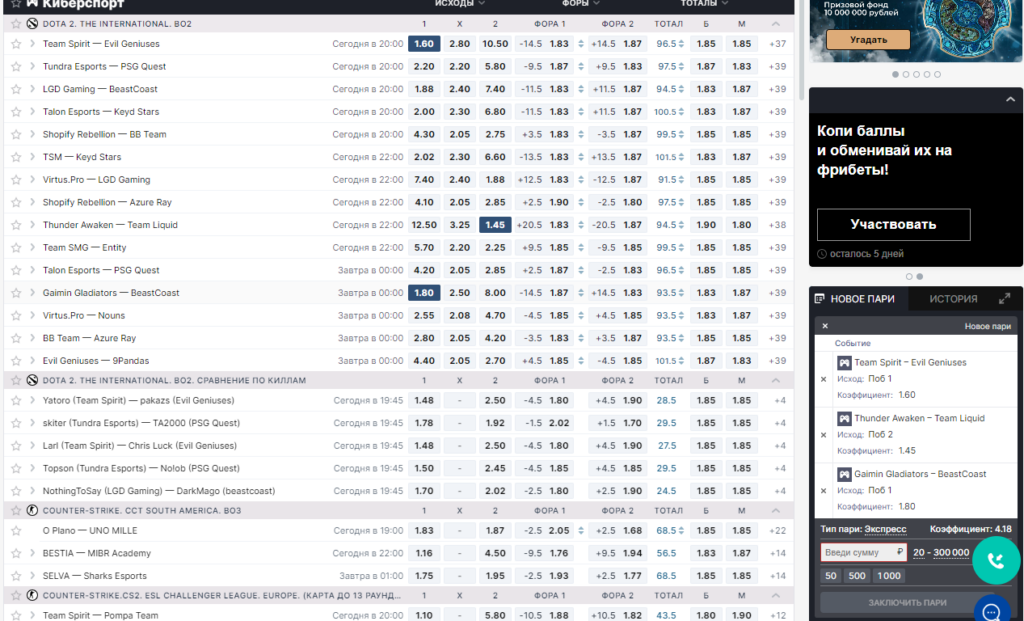Choose quick stake amount 50

coord(831,576)
